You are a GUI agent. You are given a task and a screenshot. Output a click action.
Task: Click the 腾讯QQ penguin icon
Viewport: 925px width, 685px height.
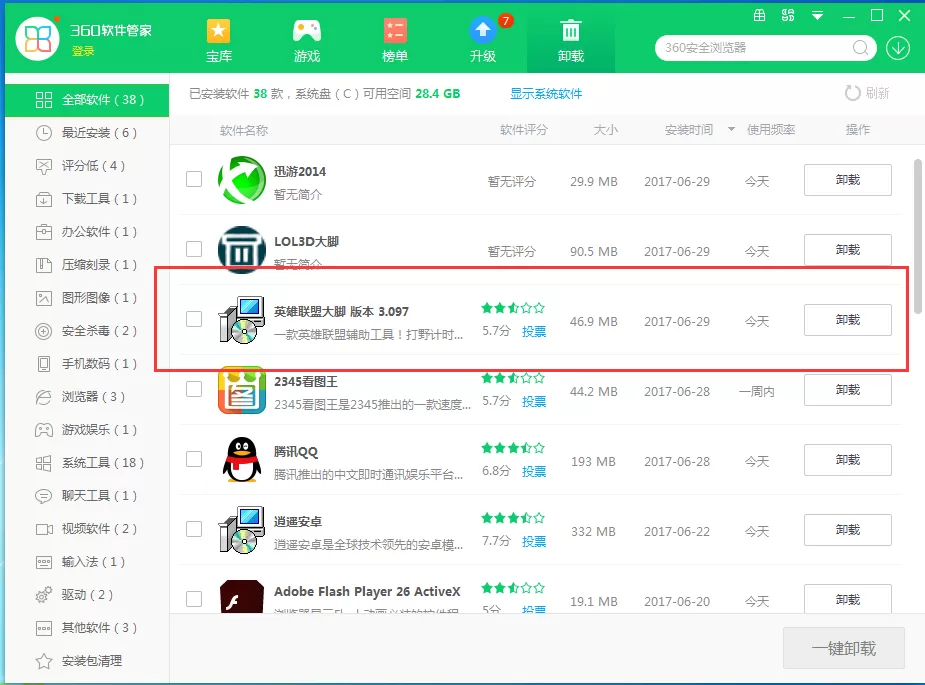coord(242,460)
